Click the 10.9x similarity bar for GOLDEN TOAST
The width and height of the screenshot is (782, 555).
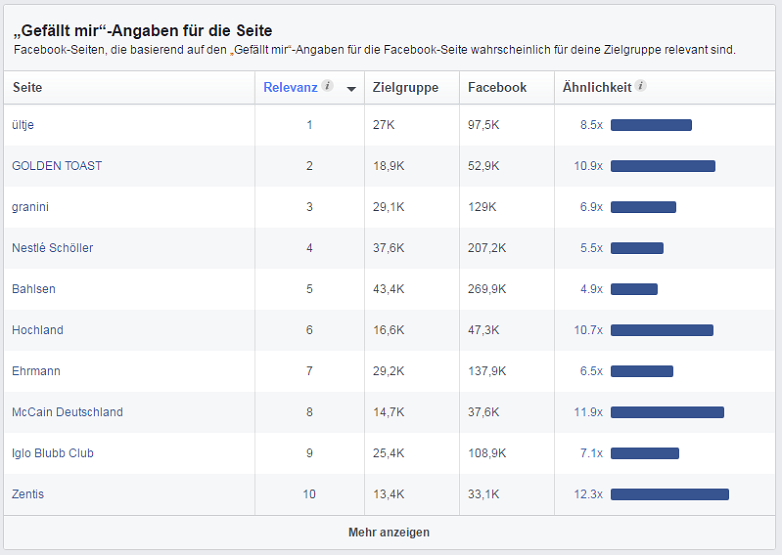[x=663, y=166]
